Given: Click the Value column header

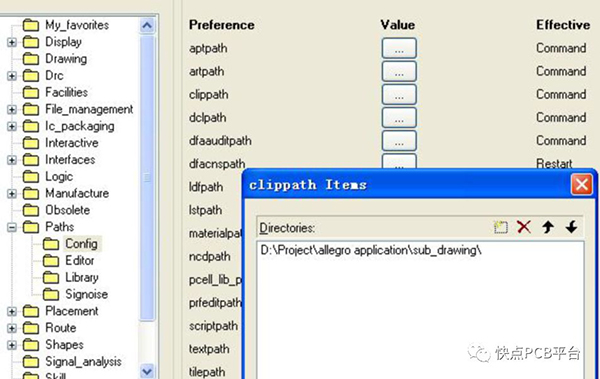Looking at the screenshot, I should [x=398, y=25].
